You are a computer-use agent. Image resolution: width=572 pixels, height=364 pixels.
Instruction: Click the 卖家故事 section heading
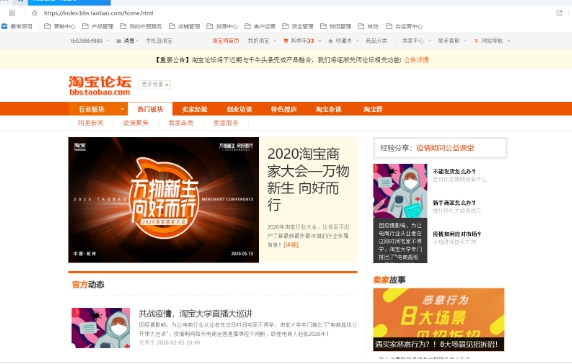pos(389,280)
